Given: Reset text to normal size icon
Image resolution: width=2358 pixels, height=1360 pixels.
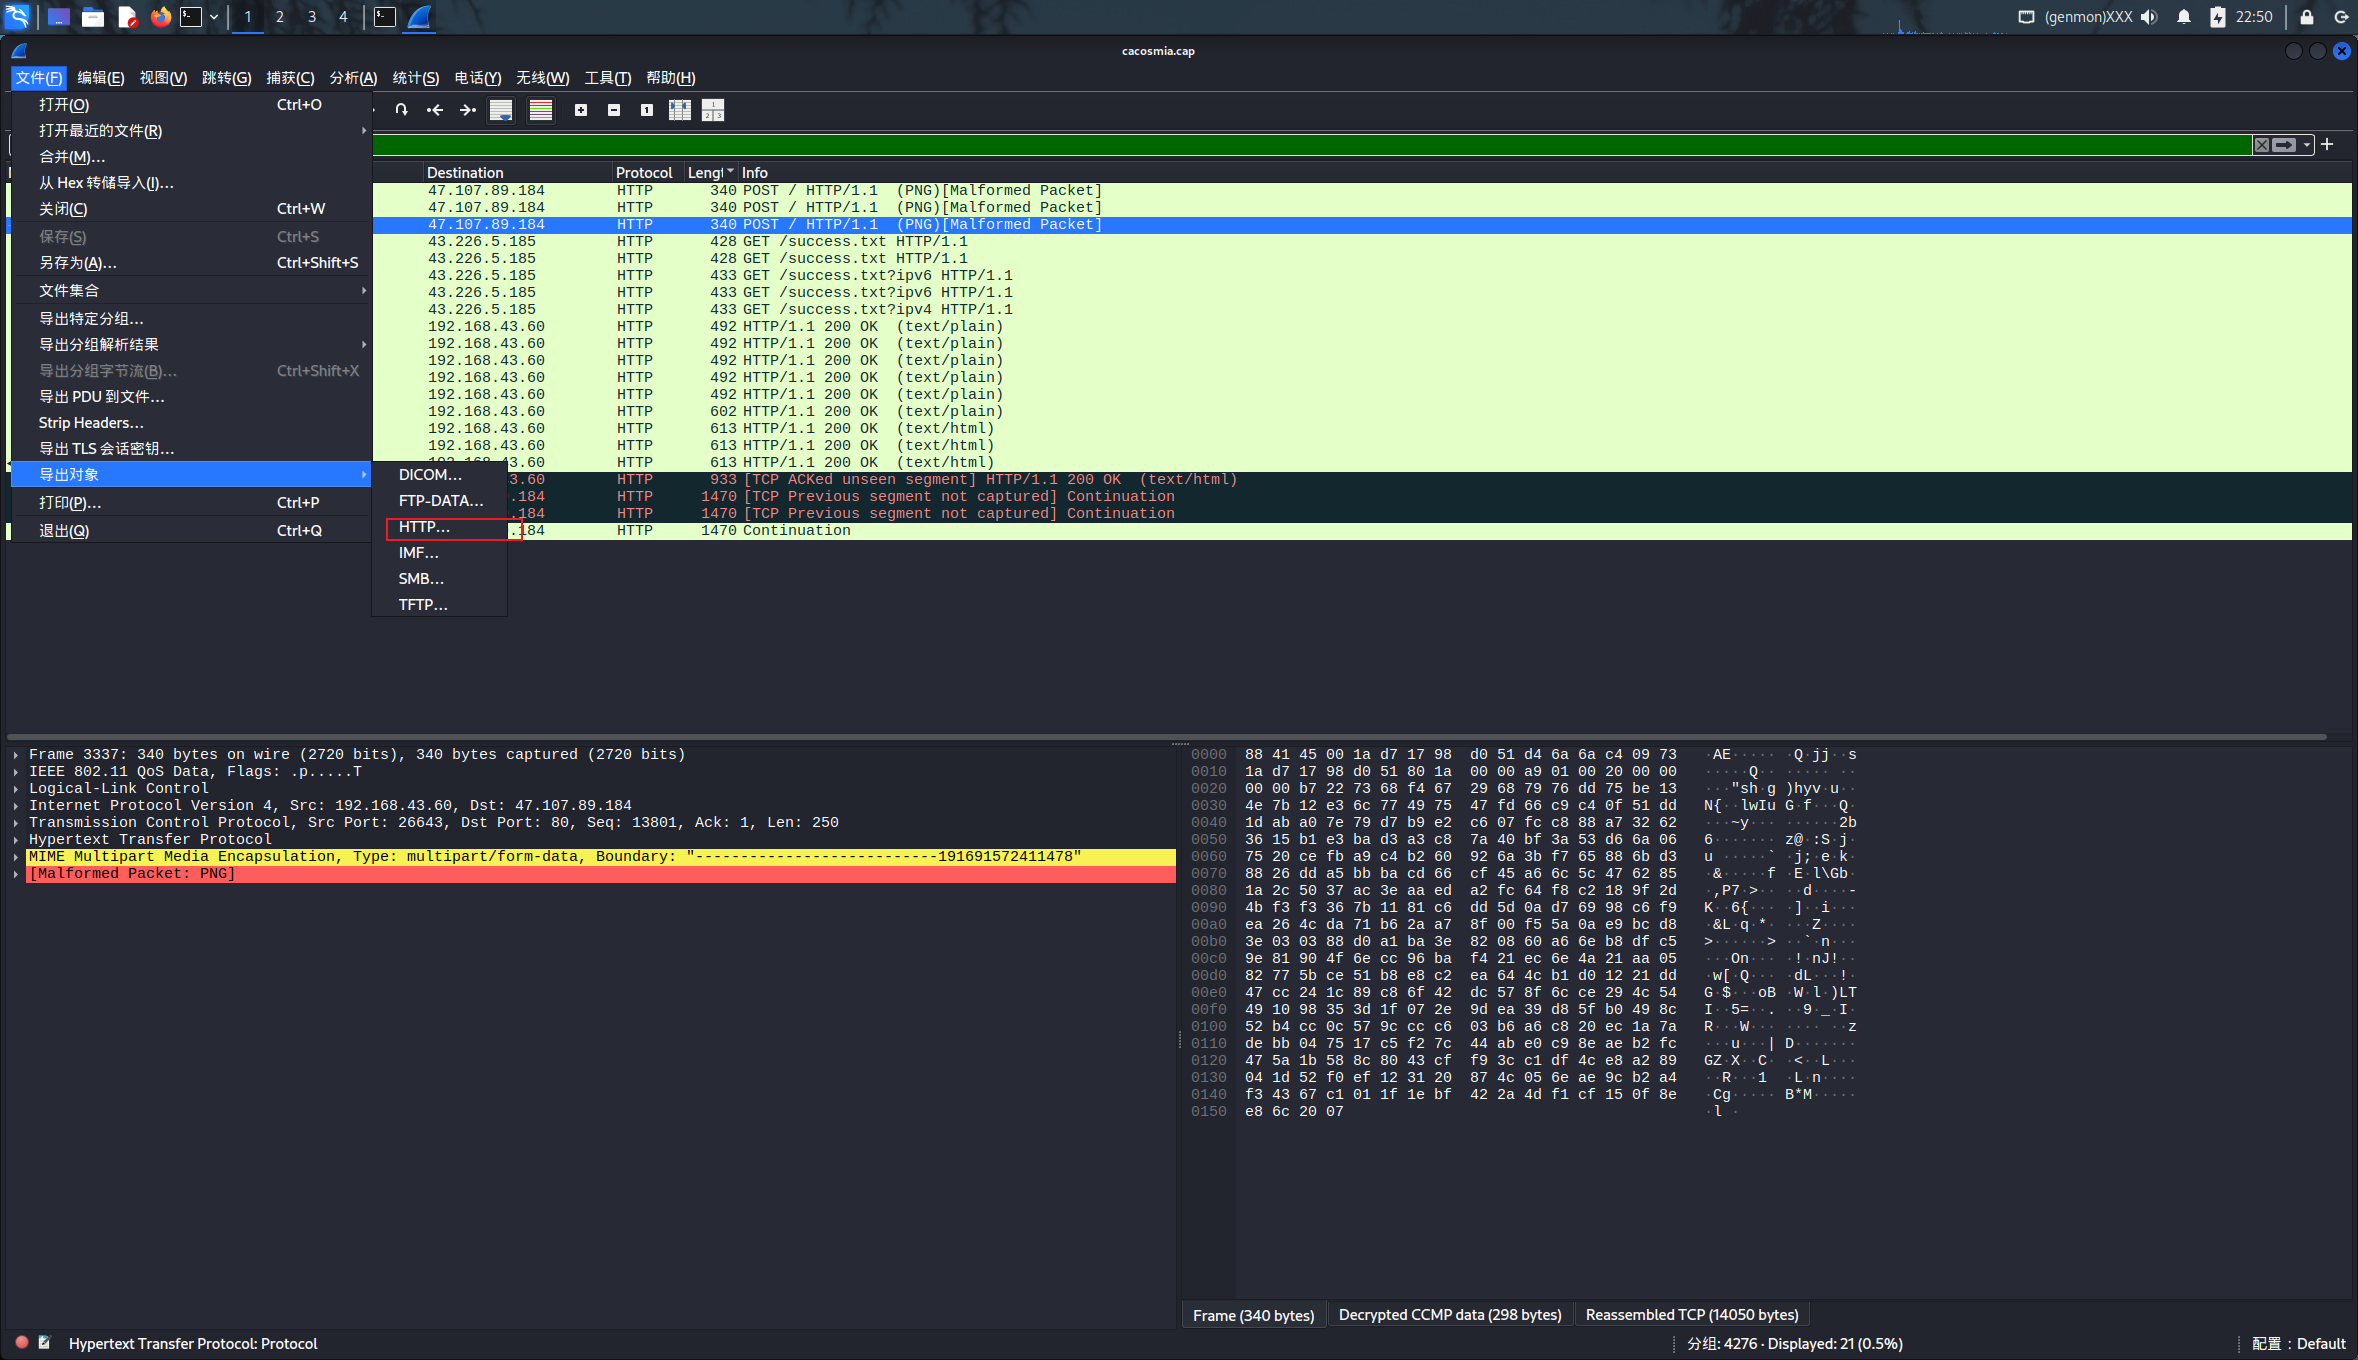Looking at the screenshot, I should (x=647, y=110).
